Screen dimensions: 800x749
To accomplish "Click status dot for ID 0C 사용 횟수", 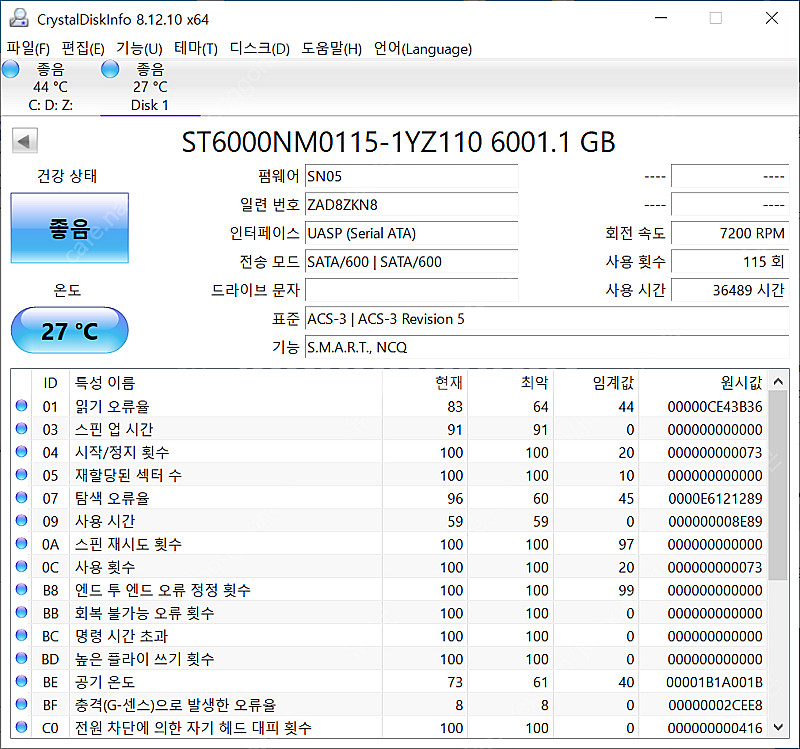I will tap(21, 566).
